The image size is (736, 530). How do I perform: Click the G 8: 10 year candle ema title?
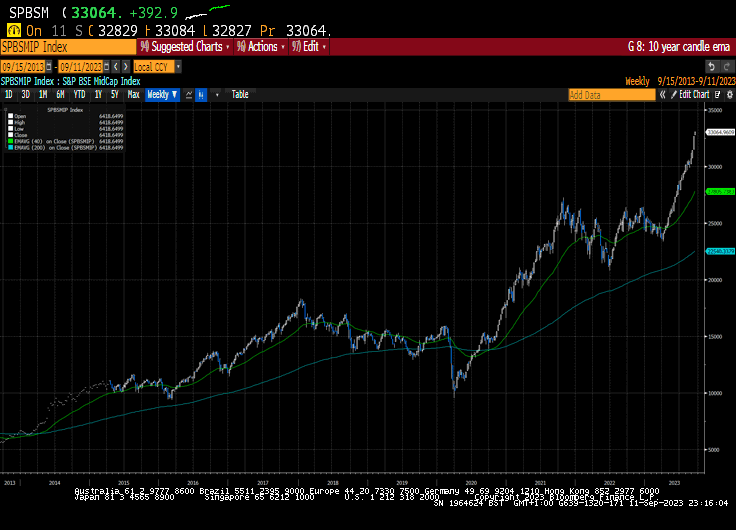pos(679,47)
